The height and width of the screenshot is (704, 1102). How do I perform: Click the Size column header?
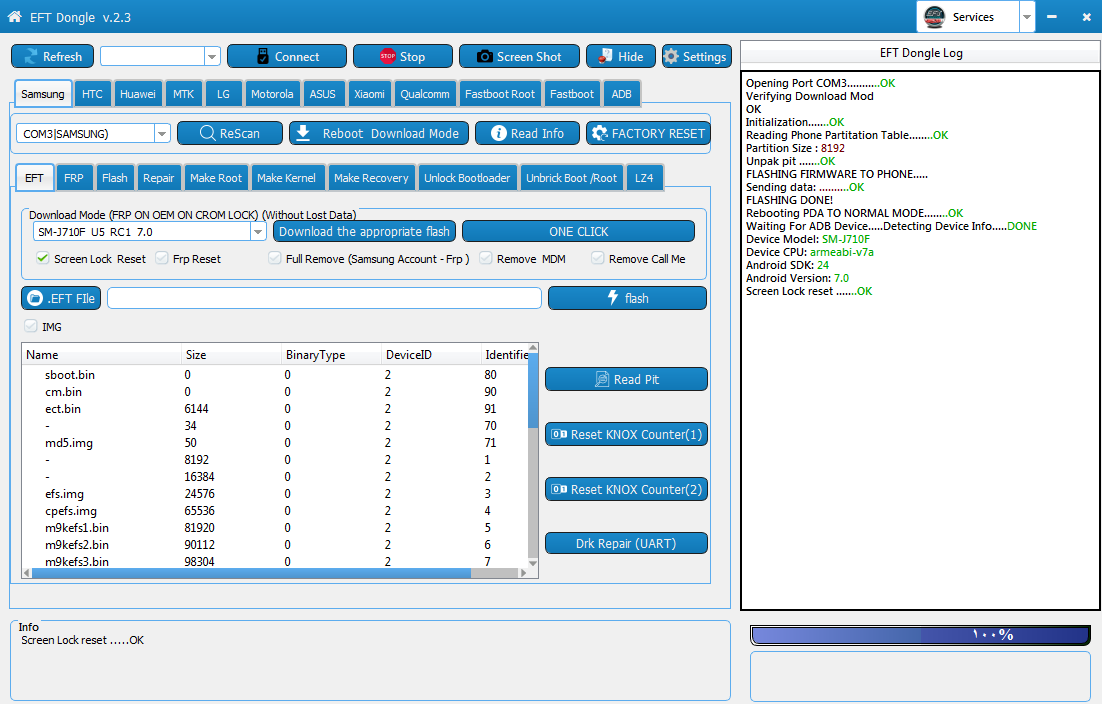click(x=231, y=355)
